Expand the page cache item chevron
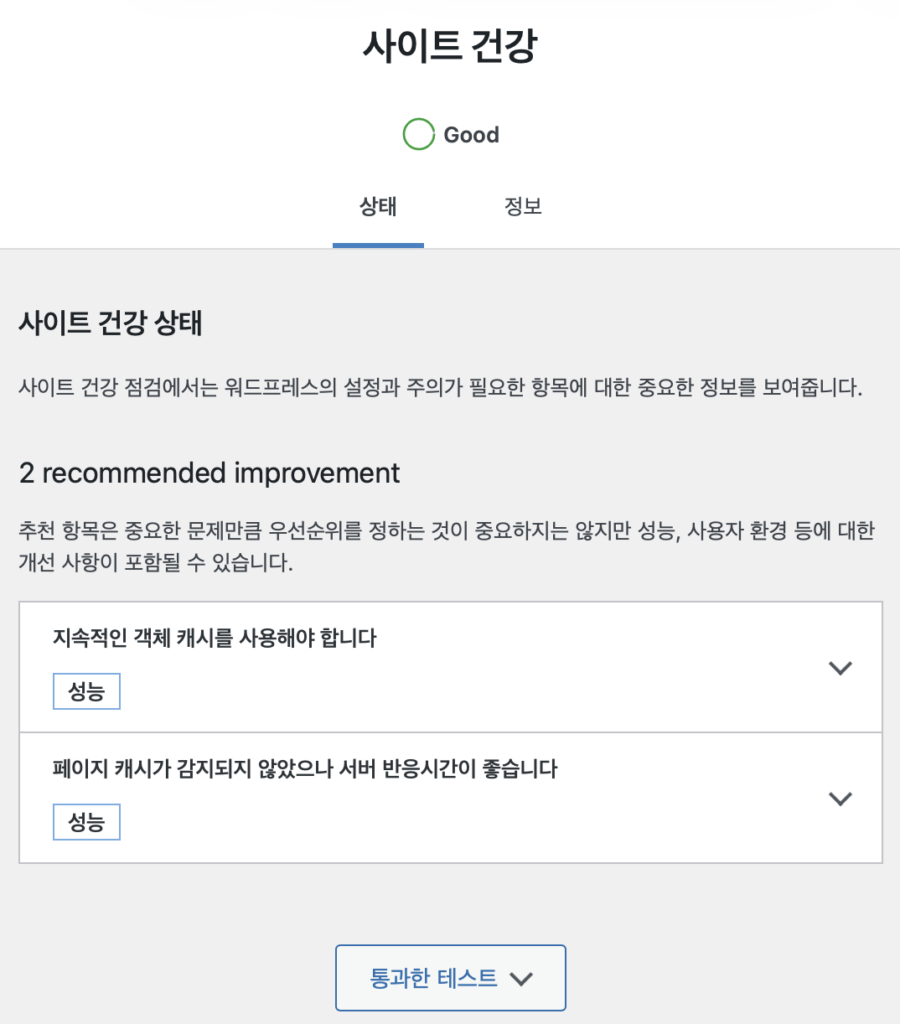Image resolution: width=900 pixels, height=1024 pixels. [x=841, y=799]
